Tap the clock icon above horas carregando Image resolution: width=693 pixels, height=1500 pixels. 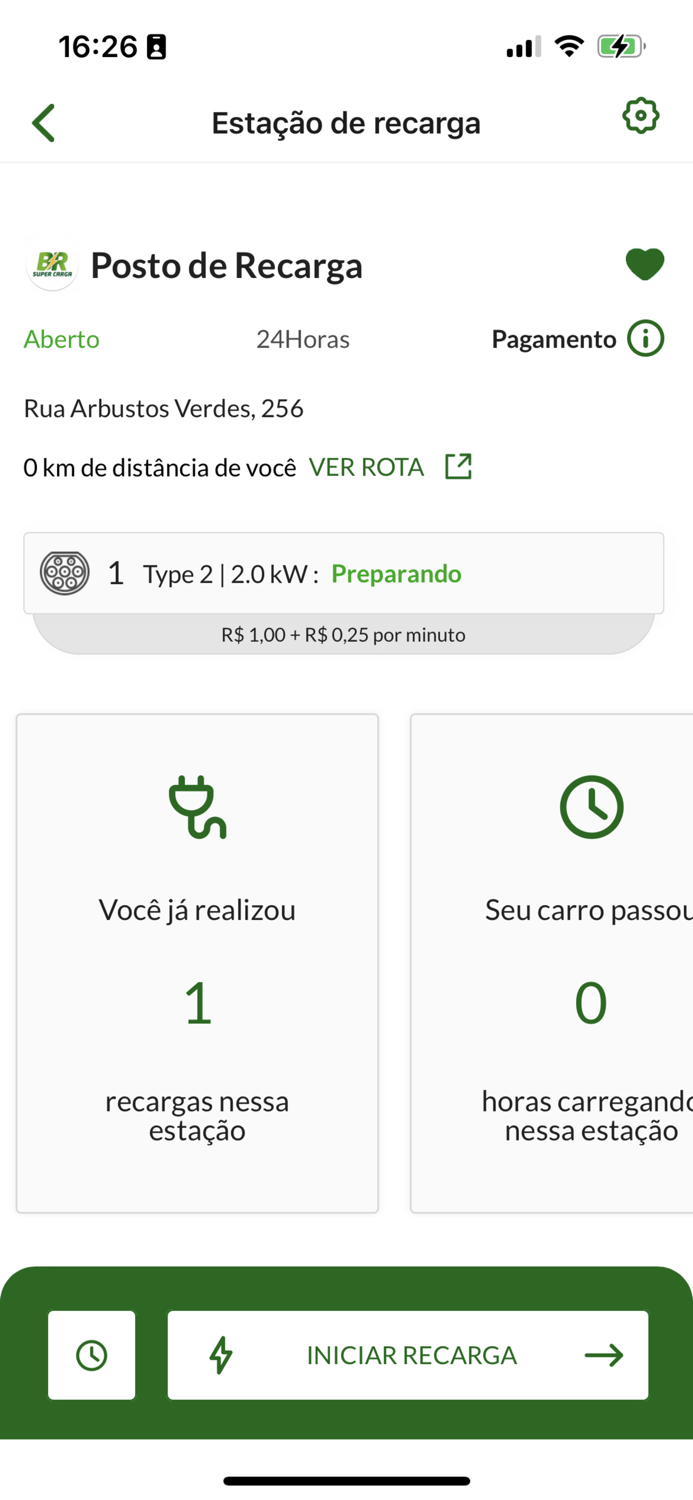tap(590, 807)
